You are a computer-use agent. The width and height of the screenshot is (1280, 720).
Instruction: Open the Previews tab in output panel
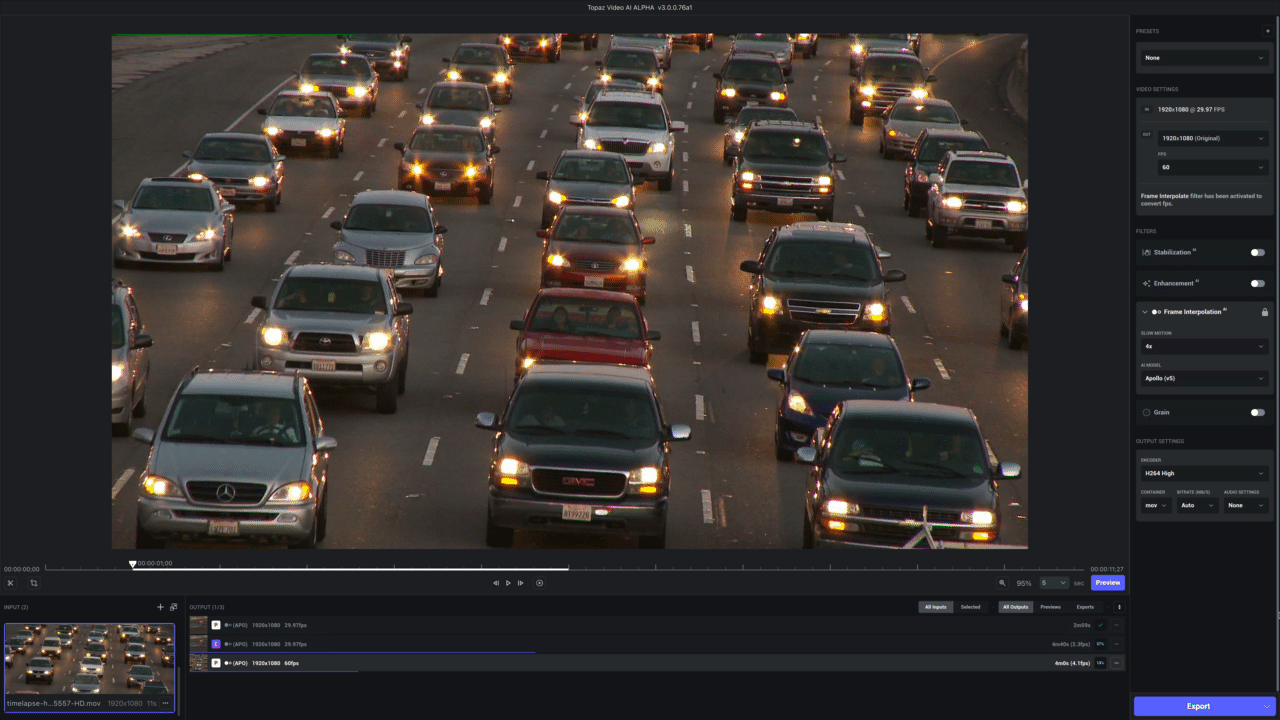coord(1049,607)
